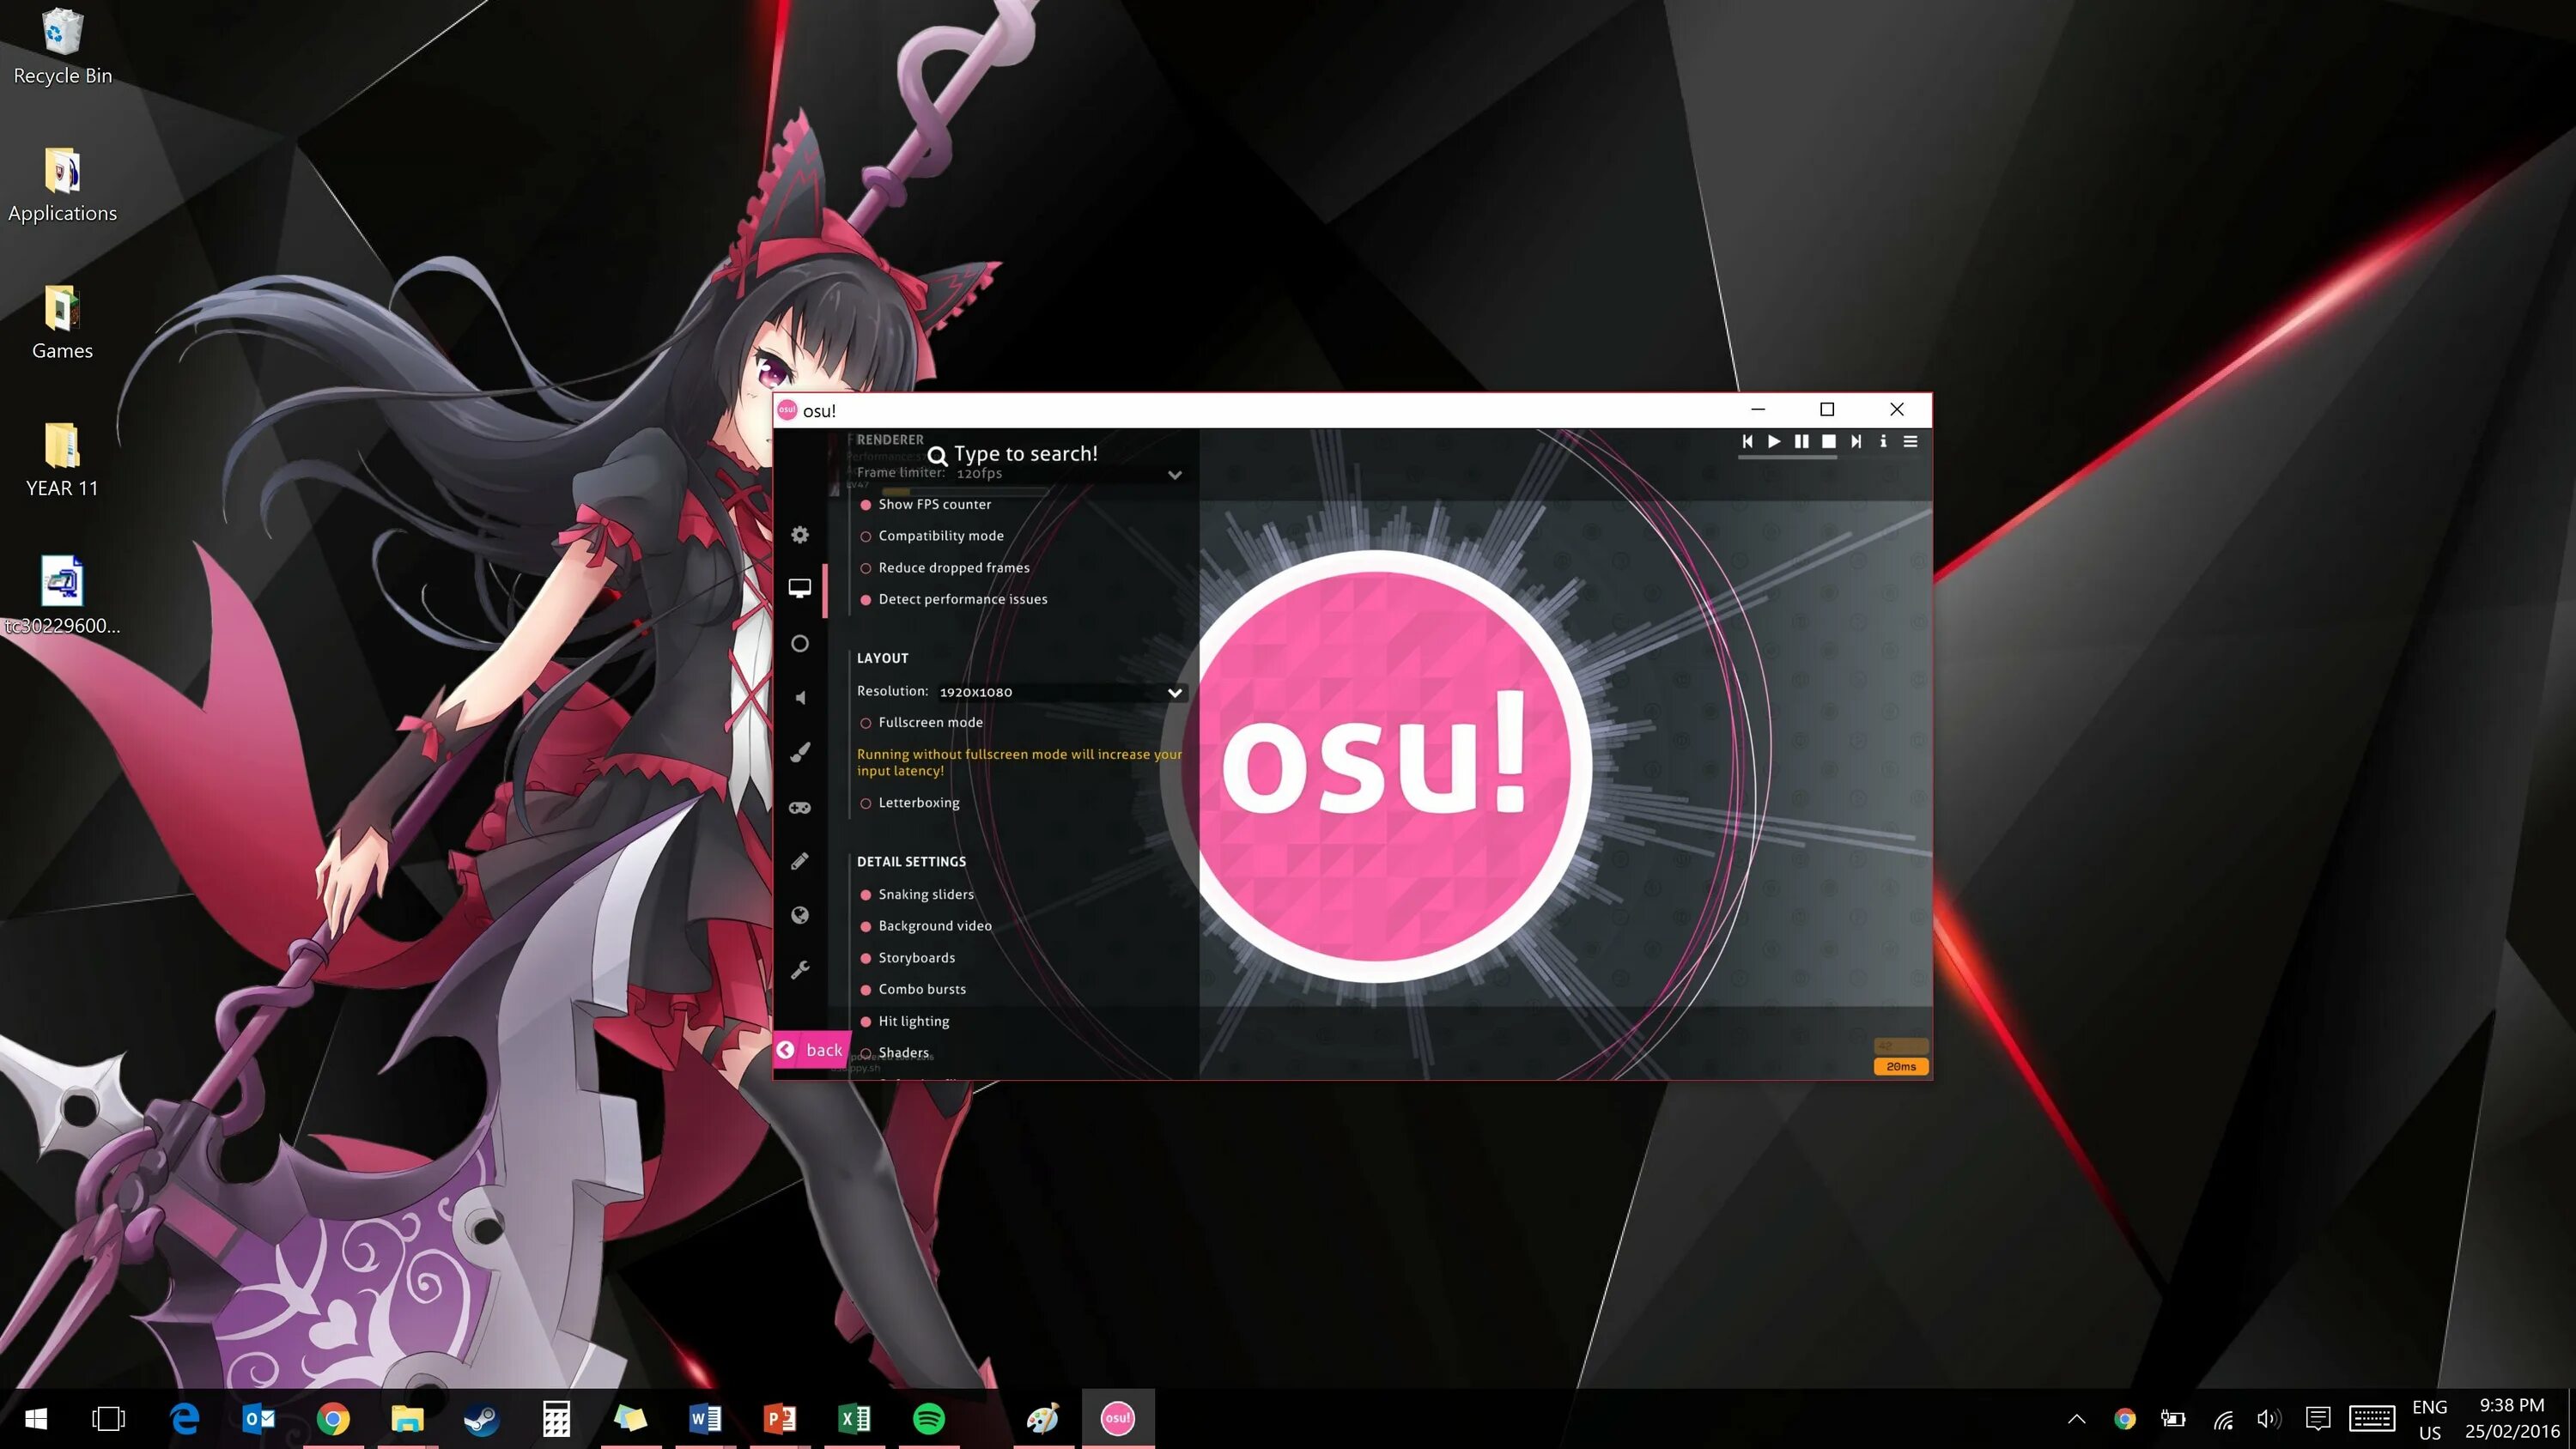Show hidden system tray icons

[x=2077, y=1418]
